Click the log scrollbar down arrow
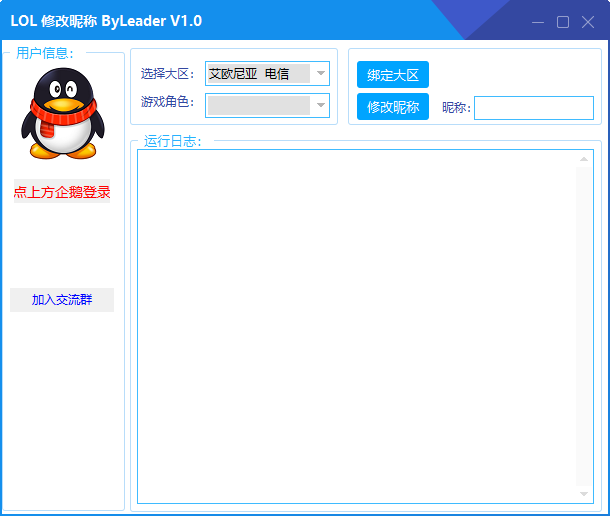The height and width of the screenshot is (516, 610). [x=584, y=494]
